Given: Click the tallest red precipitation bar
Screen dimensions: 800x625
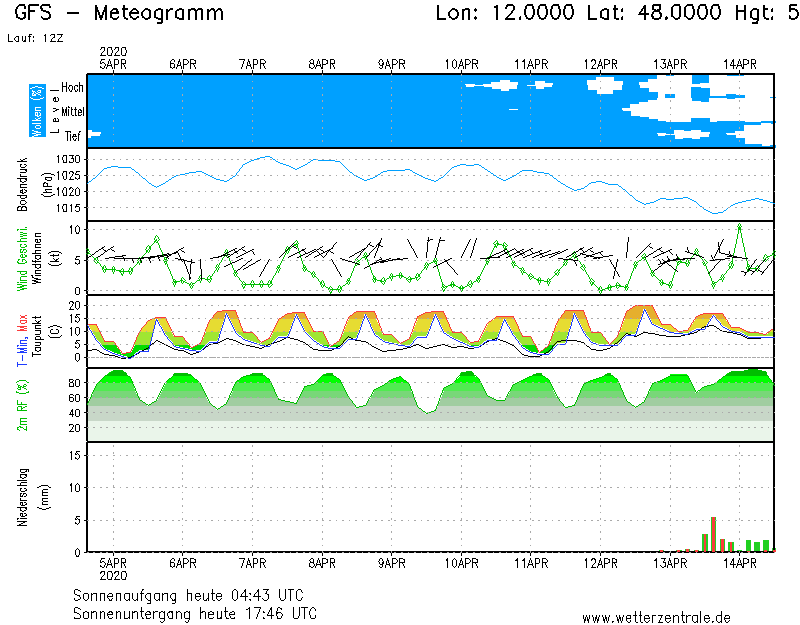Looking at the screenshot, I should [x=713, y=534].
